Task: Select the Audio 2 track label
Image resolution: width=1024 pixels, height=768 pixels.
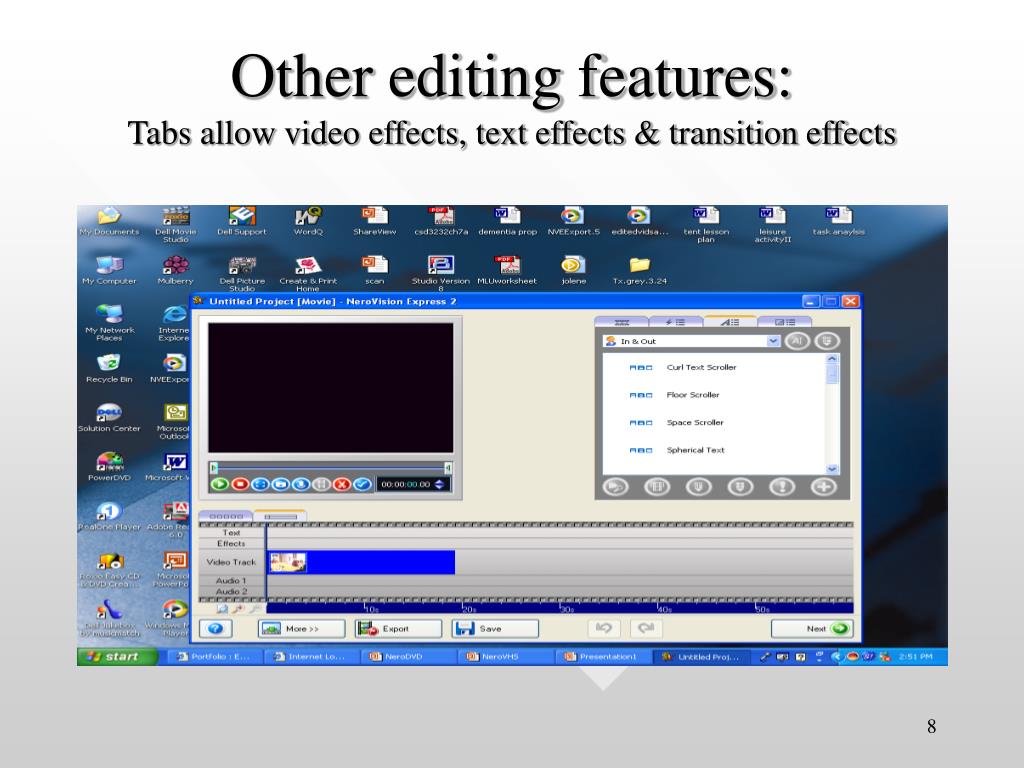Action: pos(231,592)
